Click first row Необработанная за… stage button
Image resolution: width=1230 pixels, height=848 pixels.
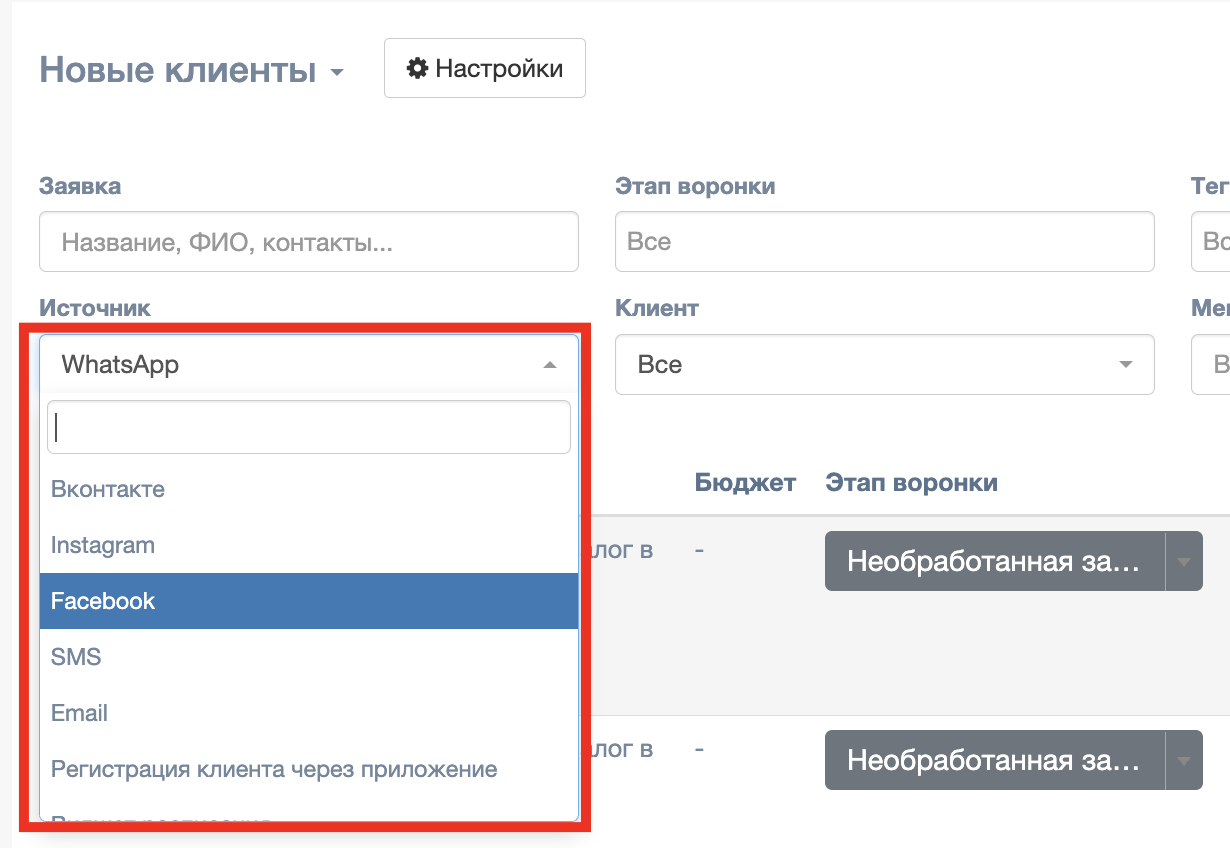click(x=995, y=561)
